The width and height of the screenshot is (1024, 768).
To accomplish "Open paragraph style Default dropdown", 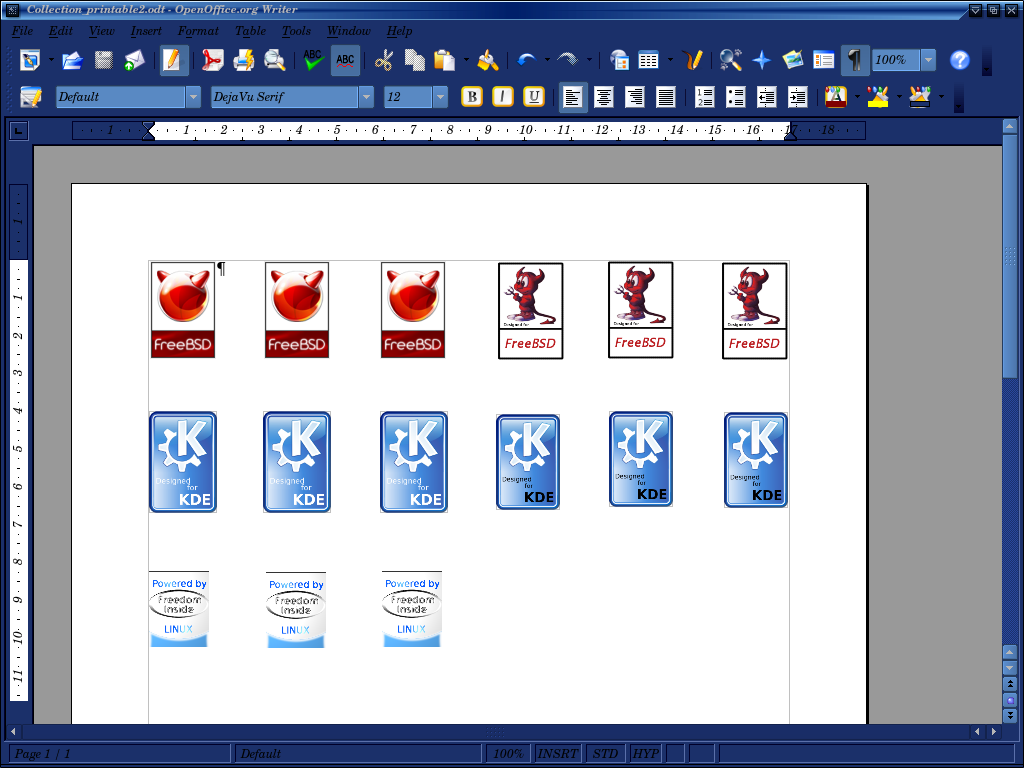I will 193,97.
